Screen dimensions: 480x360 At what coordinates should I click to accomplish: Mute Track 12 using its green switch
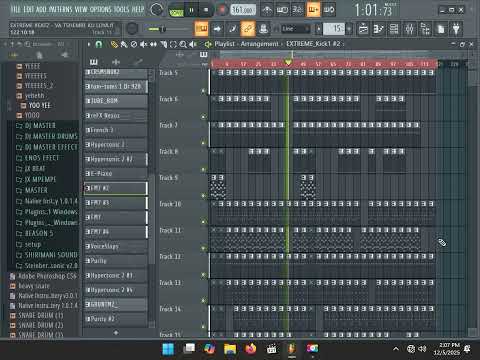(x=203, y=274)
